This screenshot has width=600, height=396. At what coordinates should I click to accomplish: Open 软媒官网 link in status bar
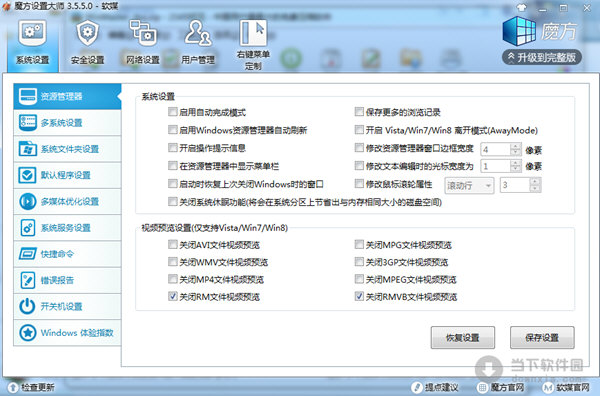[x=567, y=388]
